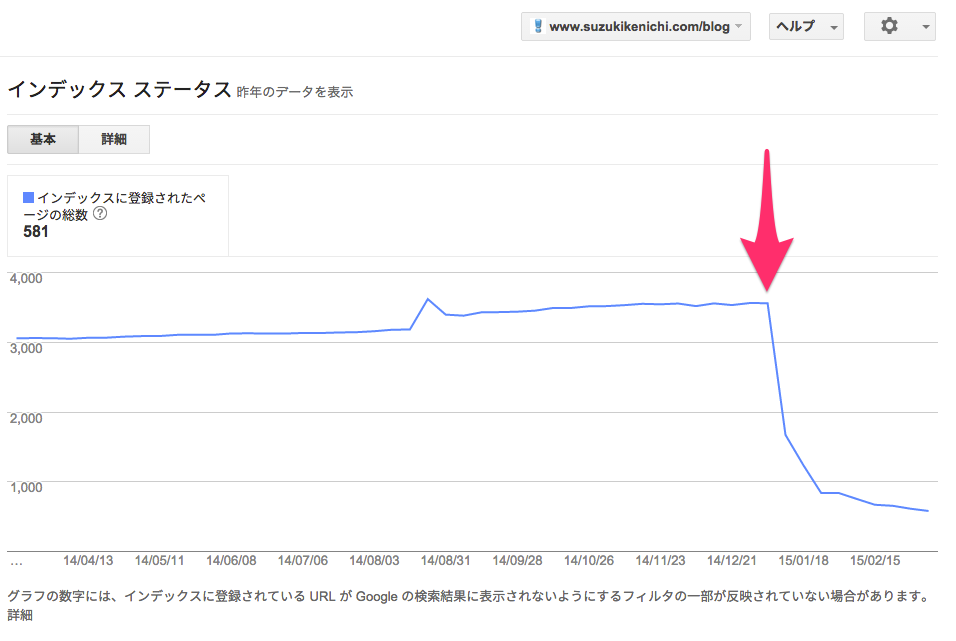Image resolution: width=956 pixels, height=641 pixels.
Task: Click the 15/02/15 date label
Action: point(875,560)
